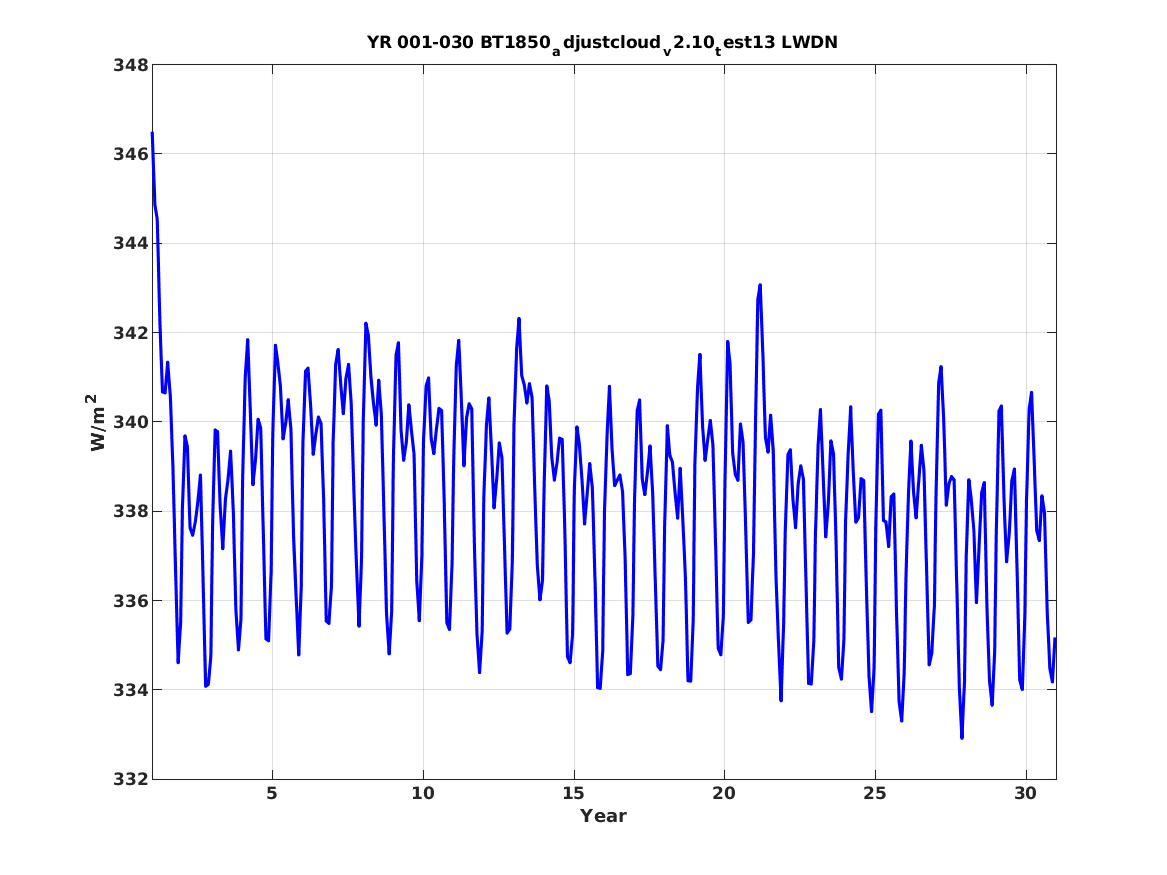The image size is (1167, 875).
Task: Click x-axis tick label 25
Action: [875, 794]
